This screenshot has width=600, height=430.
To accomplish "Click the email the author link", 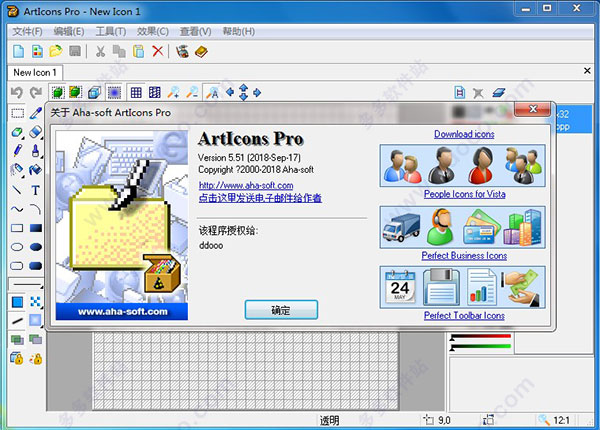I will (260, 198).
